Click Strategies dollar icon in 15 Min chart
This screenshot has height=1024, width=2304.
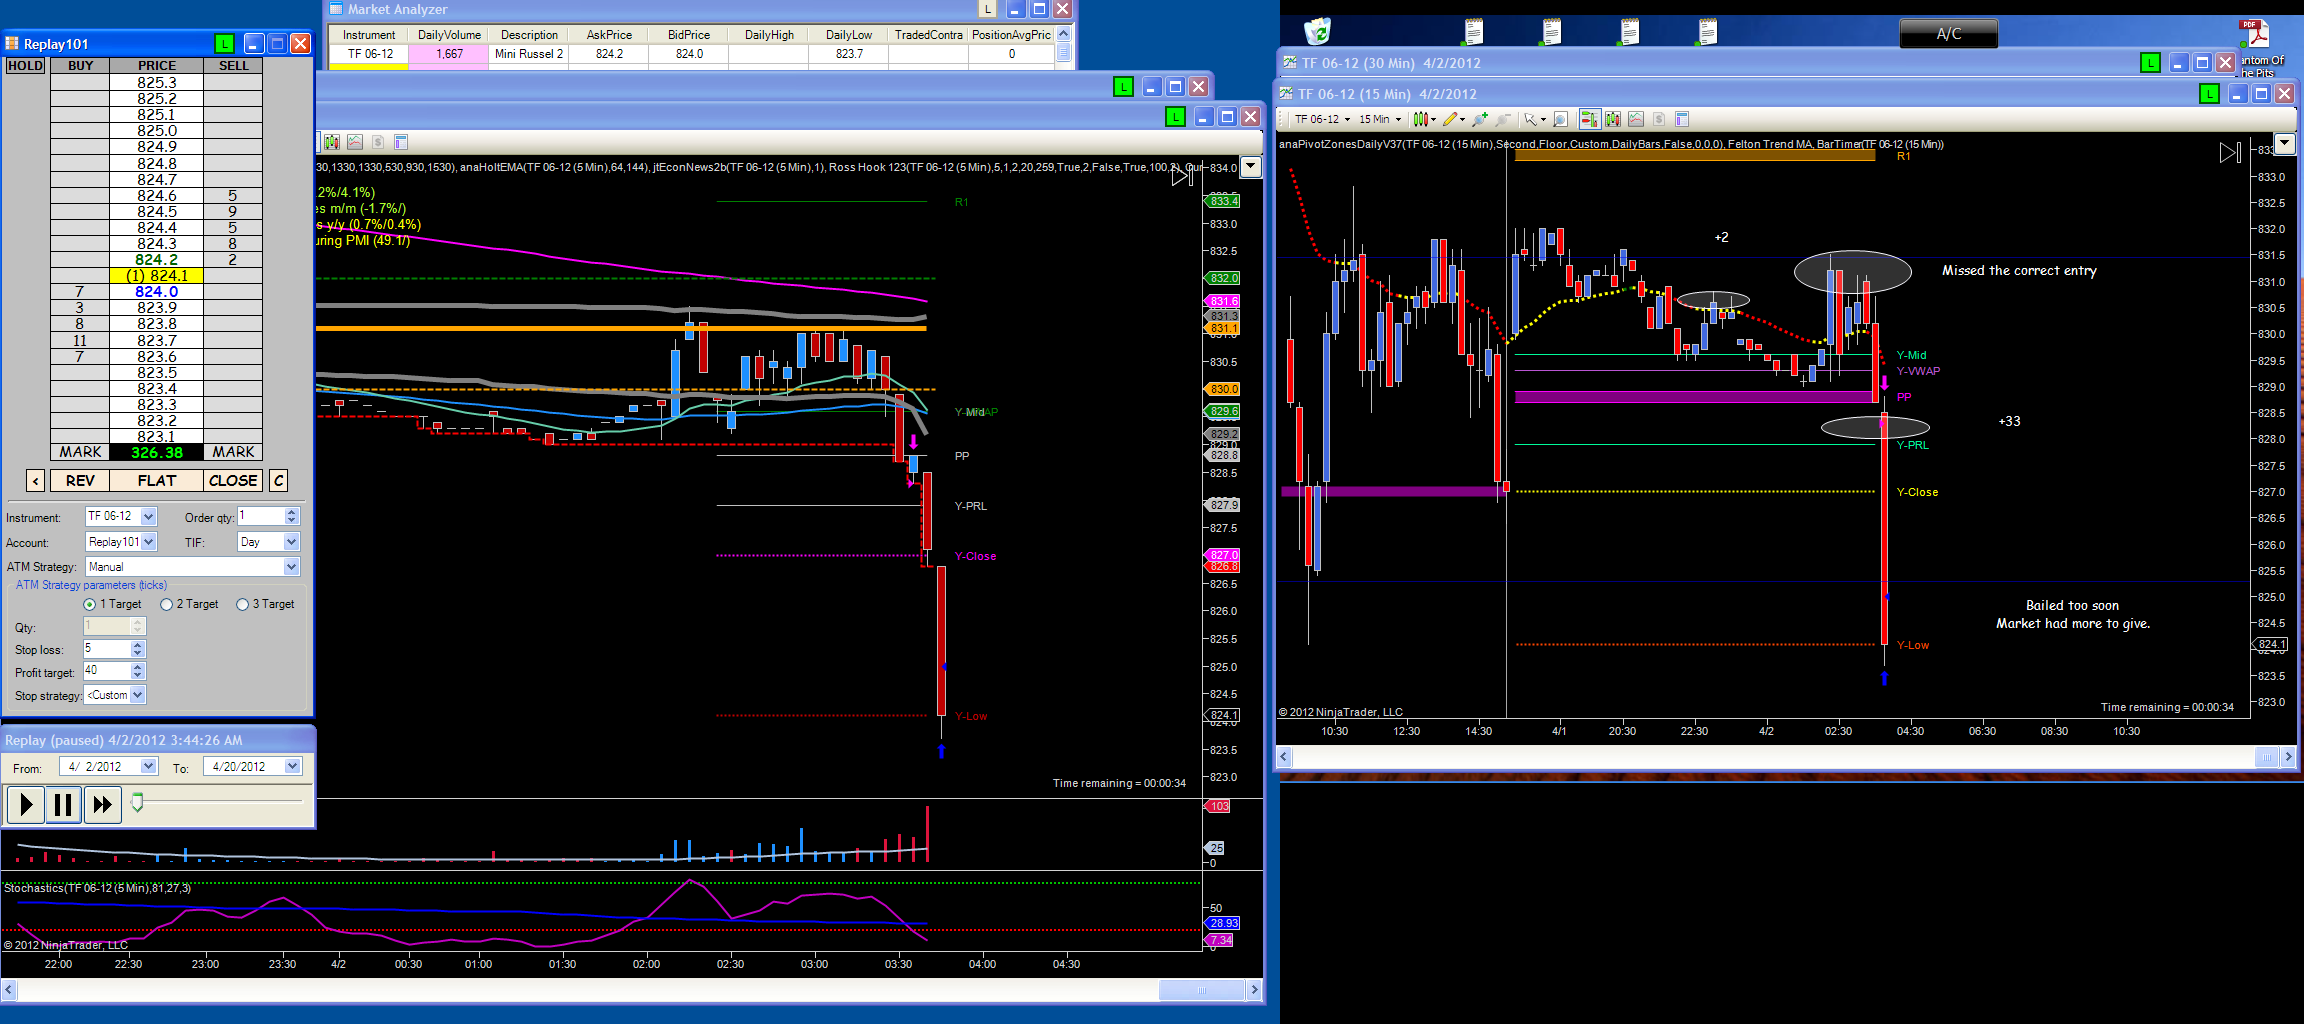pos(1659,119)
